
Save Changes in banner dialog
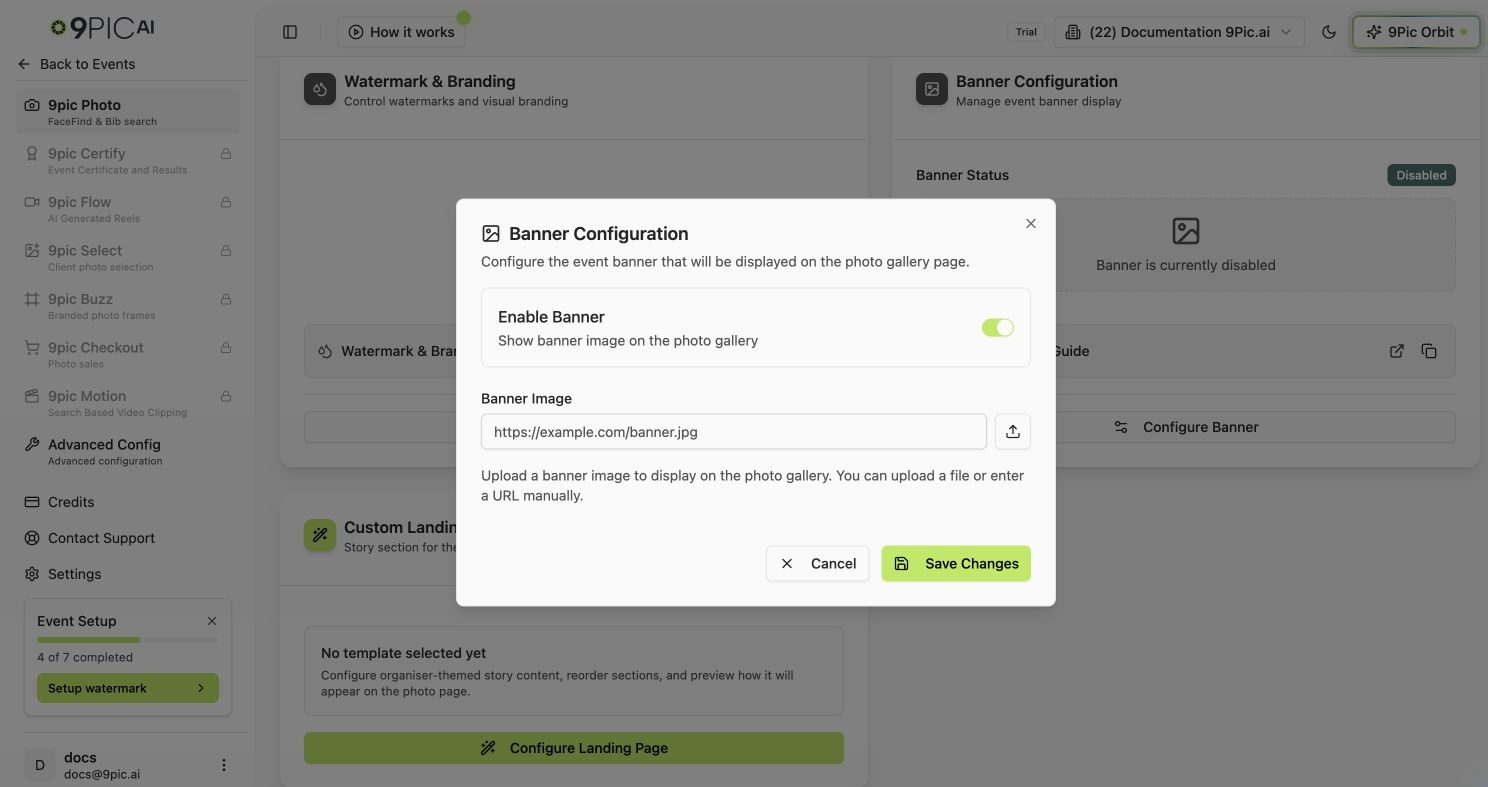pos(956,564)
